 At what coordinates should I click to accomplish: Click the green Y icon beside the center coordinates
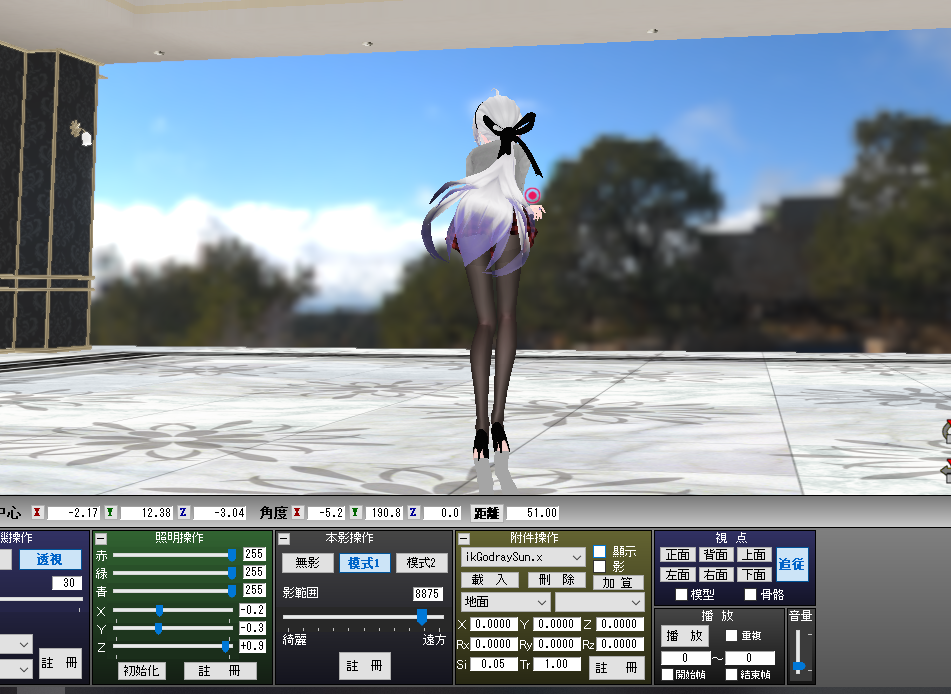[x=110, y=513]
